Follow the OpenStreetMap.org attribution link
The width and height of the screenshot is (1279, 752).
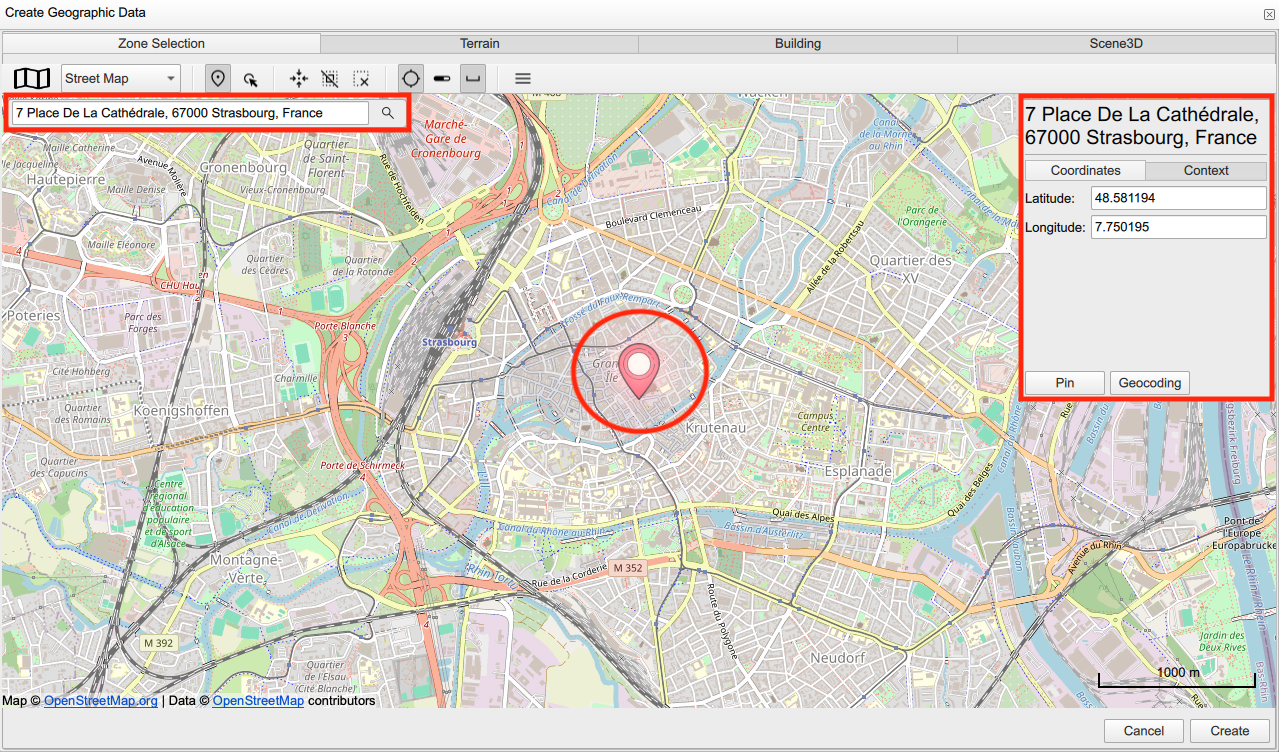coord(100,700)
